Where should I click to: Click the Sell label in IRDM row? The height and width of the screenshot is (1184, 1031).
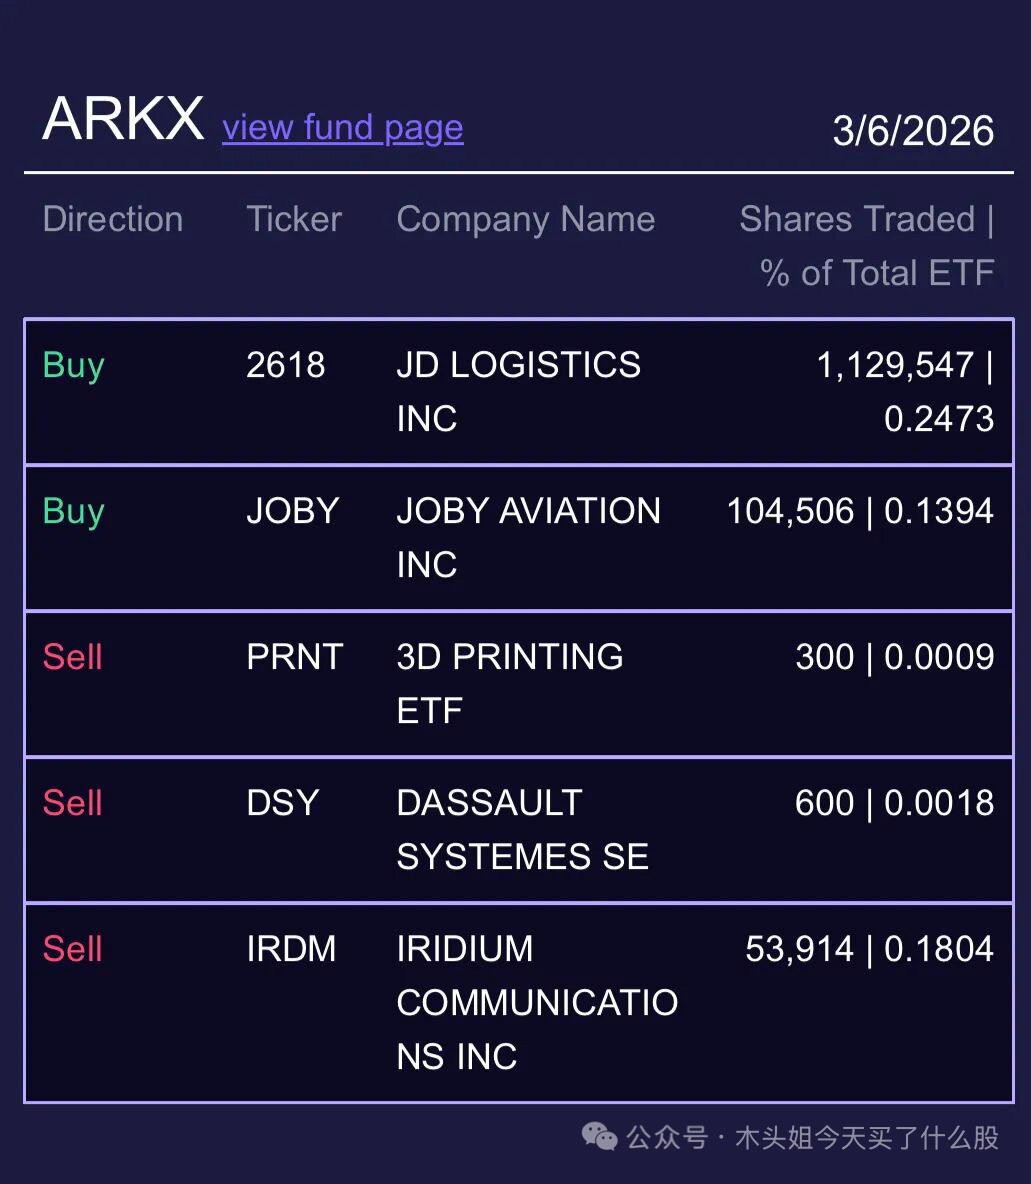point(73,948)
